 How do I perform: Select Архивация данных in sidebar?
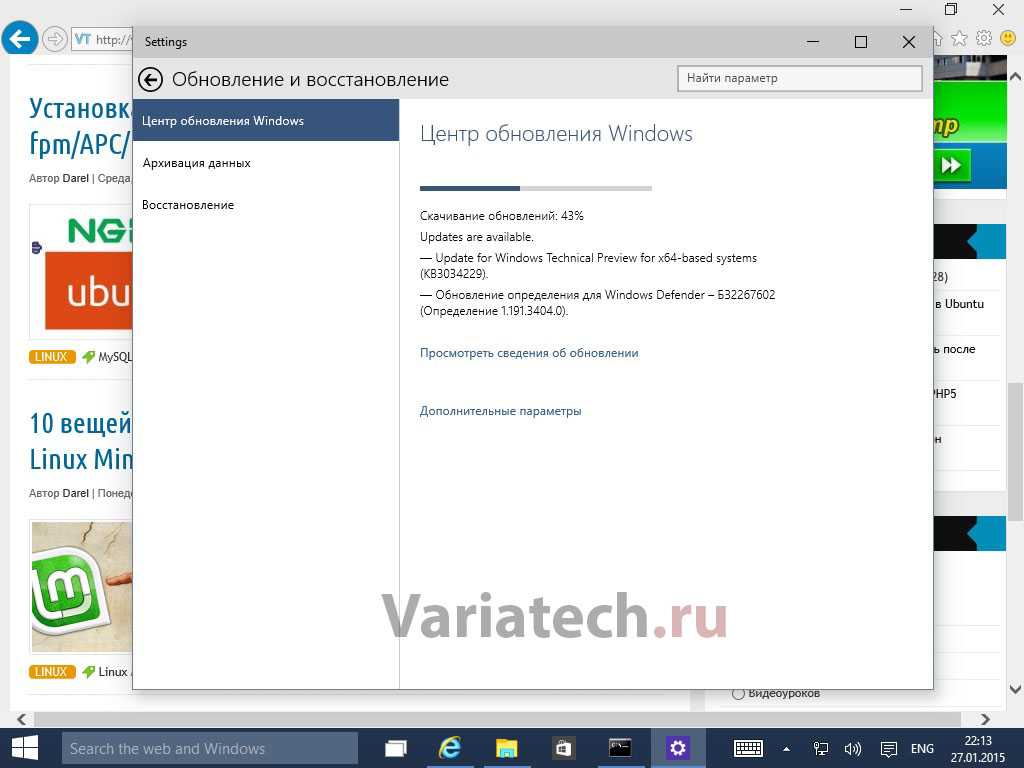tap(197, 163)
